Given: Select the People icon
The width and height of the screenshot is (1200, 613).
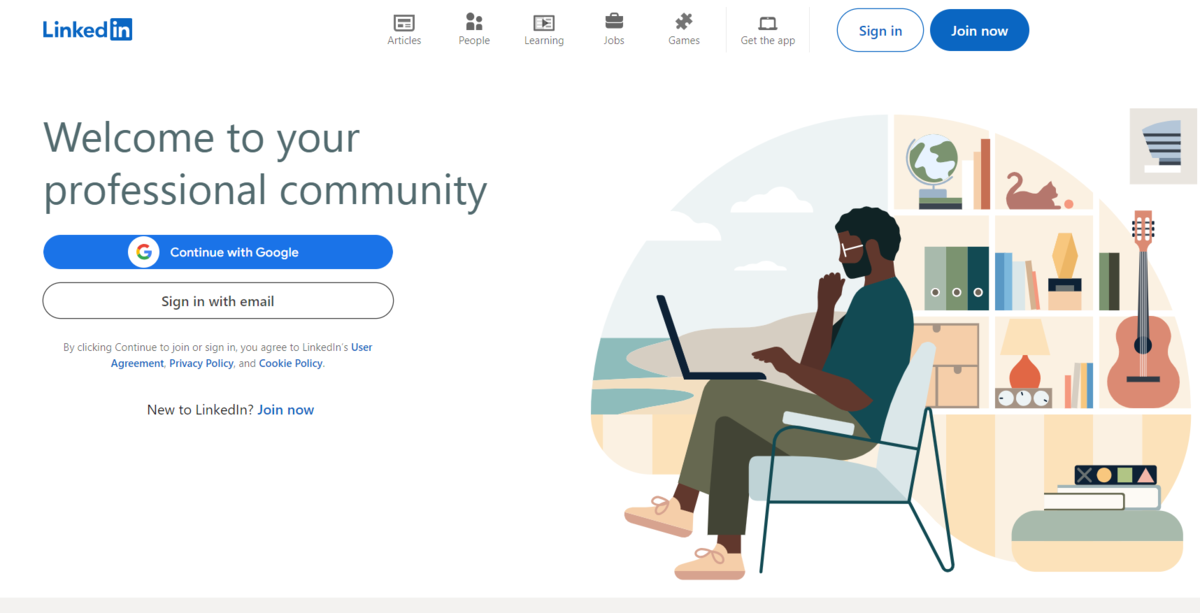Looking at the screenshot, I should tap(474, 22).
